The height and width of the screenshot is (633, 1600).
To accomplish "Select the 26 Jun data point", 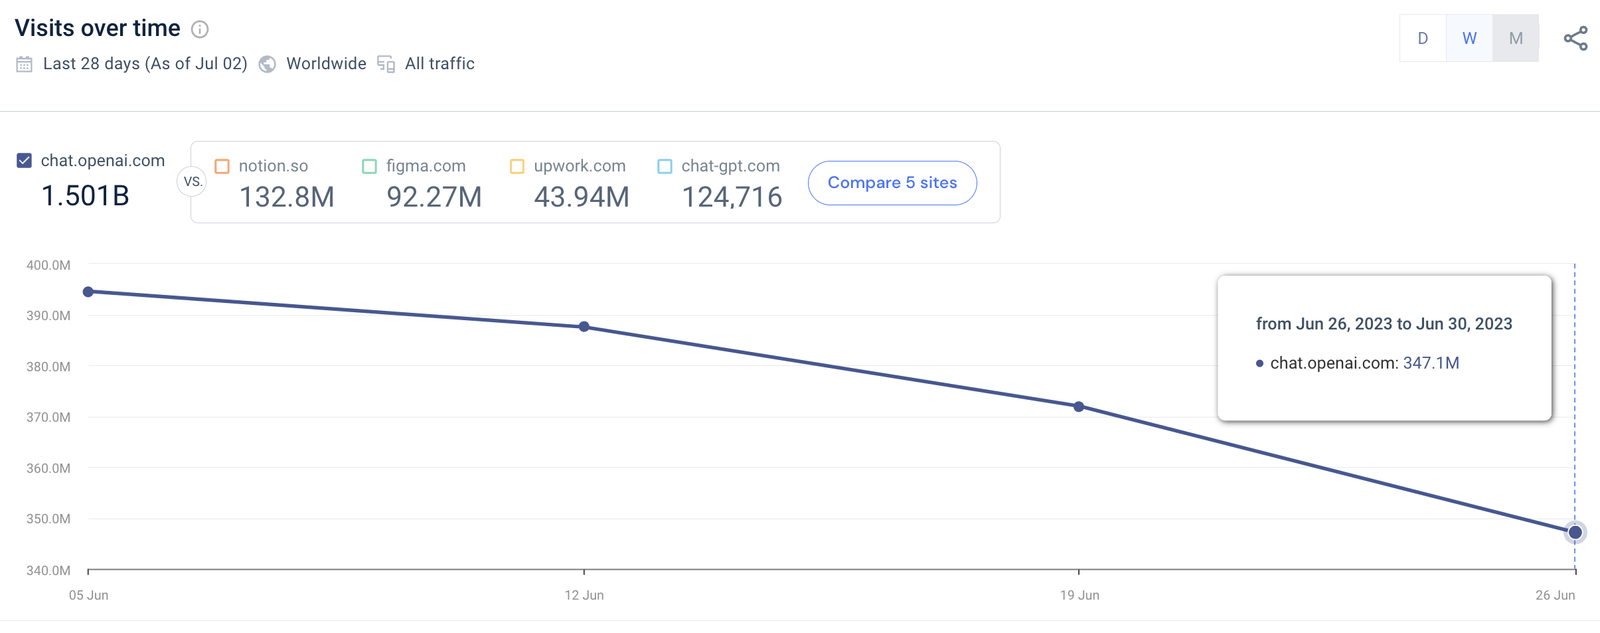I will tap(1575, 532).
